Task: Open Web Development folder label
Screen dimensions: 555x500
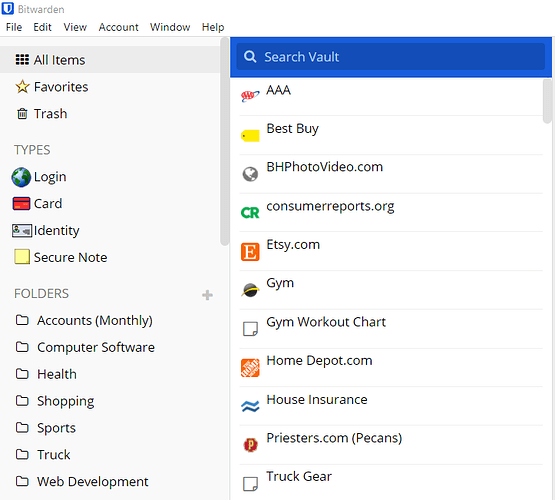Action: tap(93, 482)
